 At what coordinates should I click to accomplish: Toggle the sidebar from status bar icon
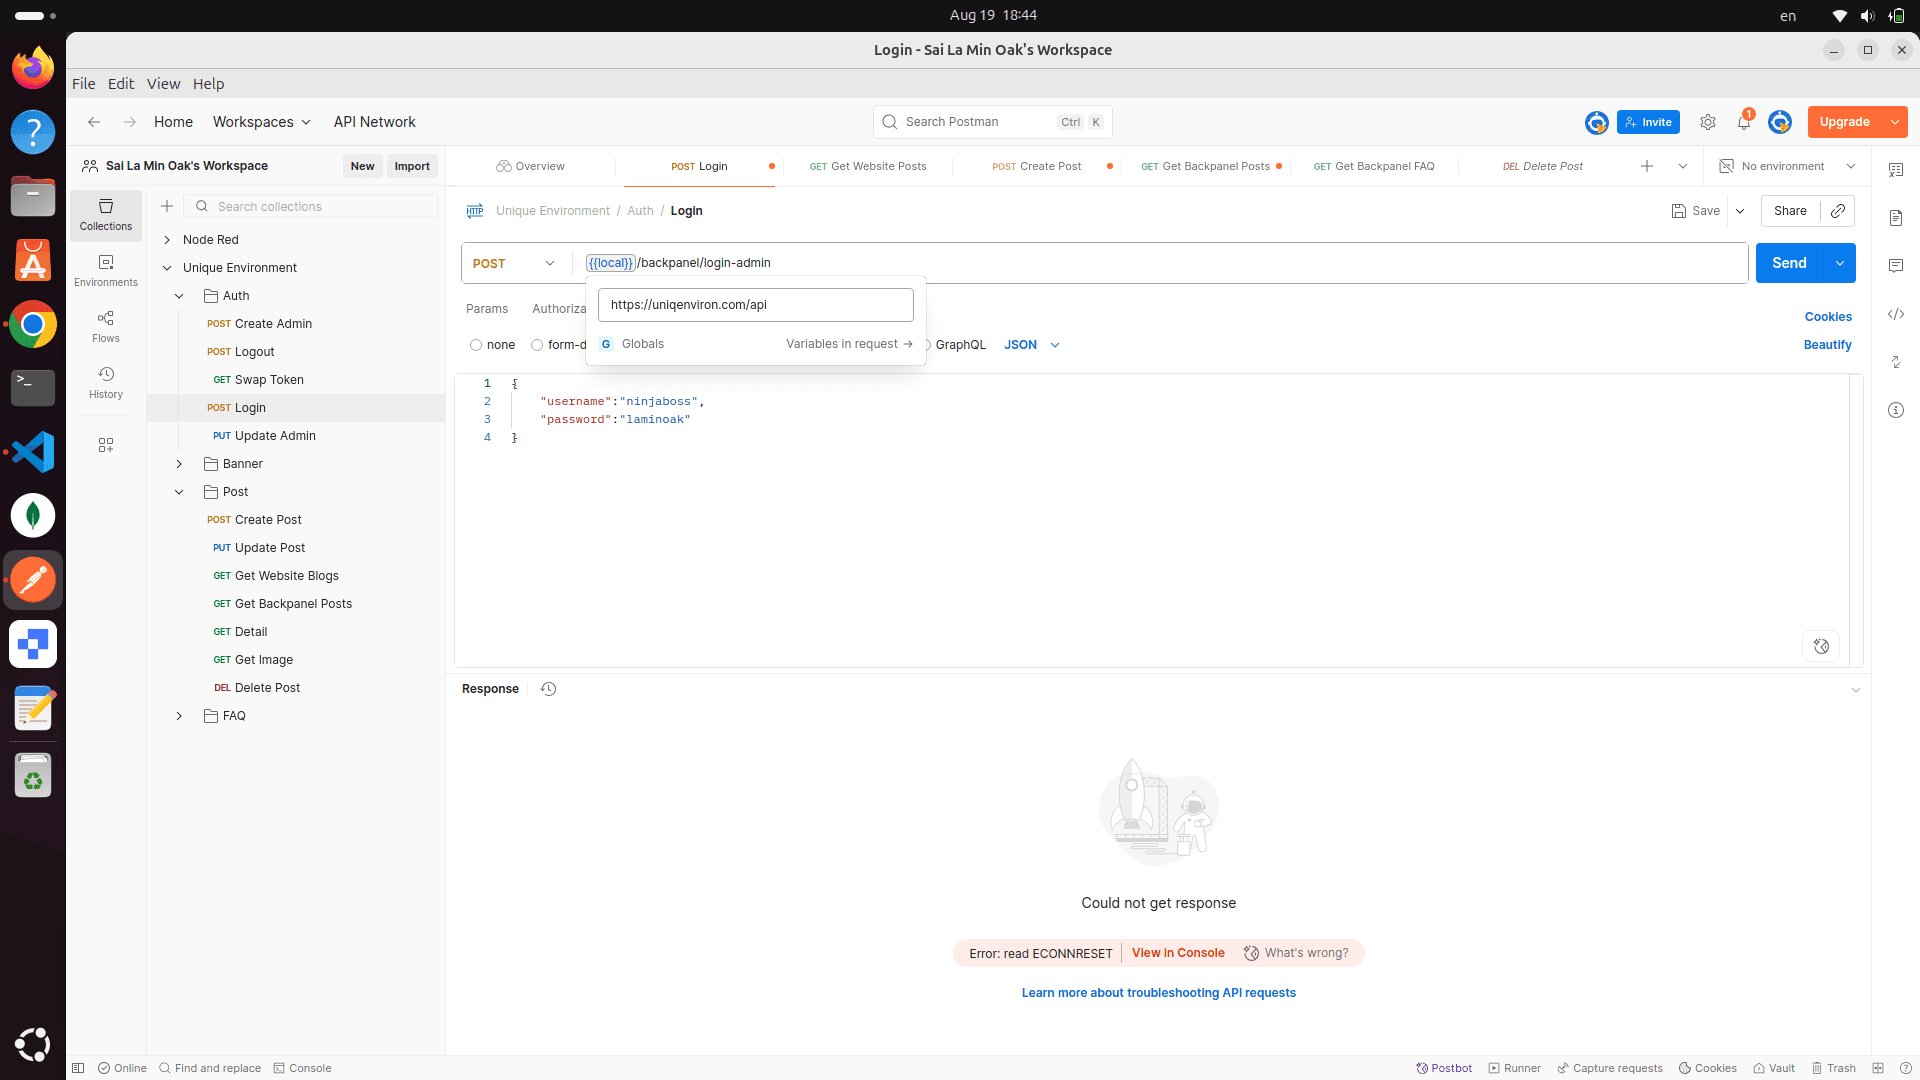click(78, 1068)
